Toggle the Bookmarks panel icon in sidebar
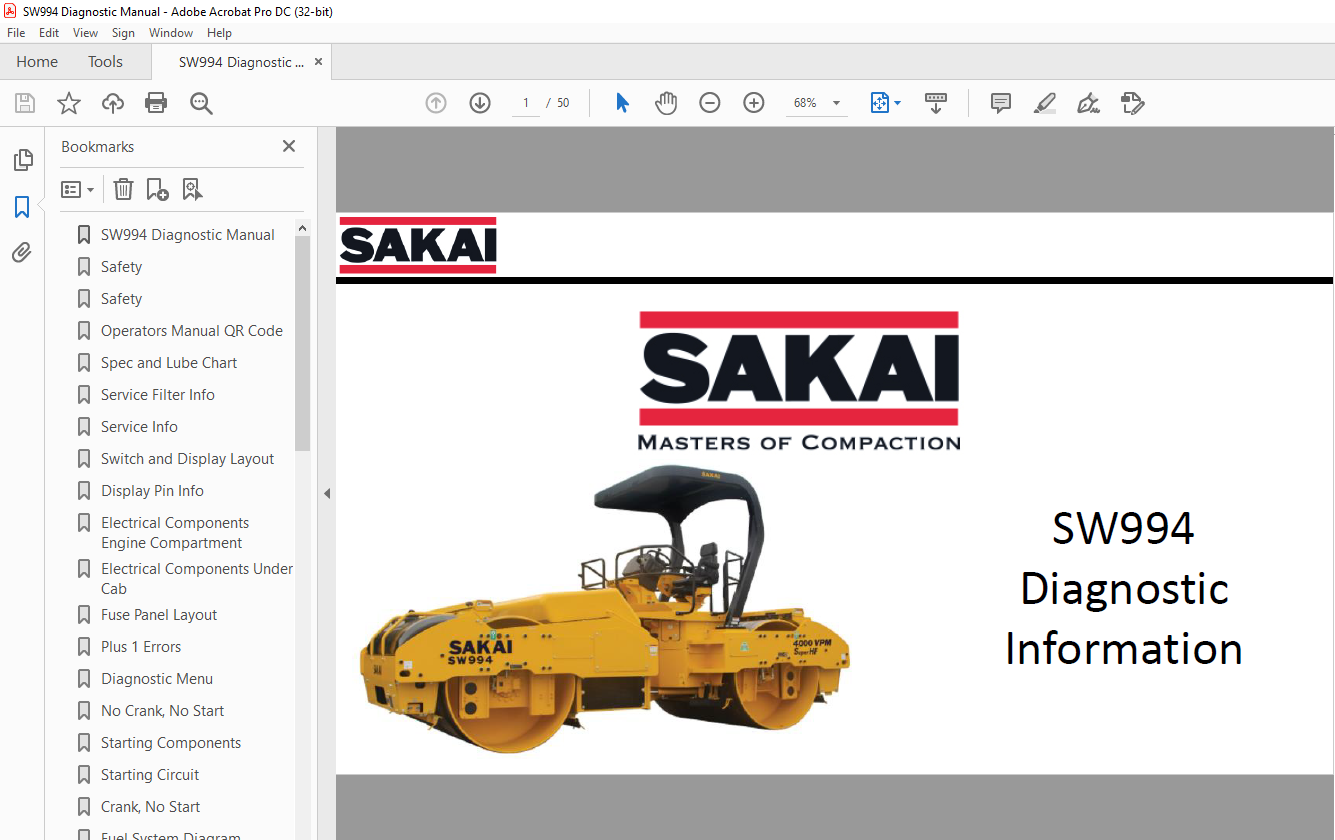Image resolution: width=1335 pixels, height=840 pixels. pyautogui.click(x=22, y=207)
